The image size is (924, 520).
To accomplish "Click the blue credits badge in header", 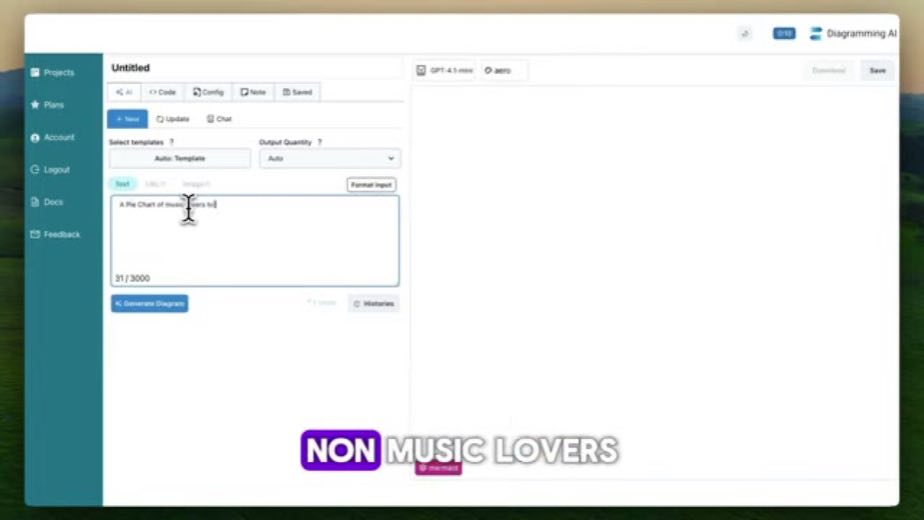I will coord(784,34).
